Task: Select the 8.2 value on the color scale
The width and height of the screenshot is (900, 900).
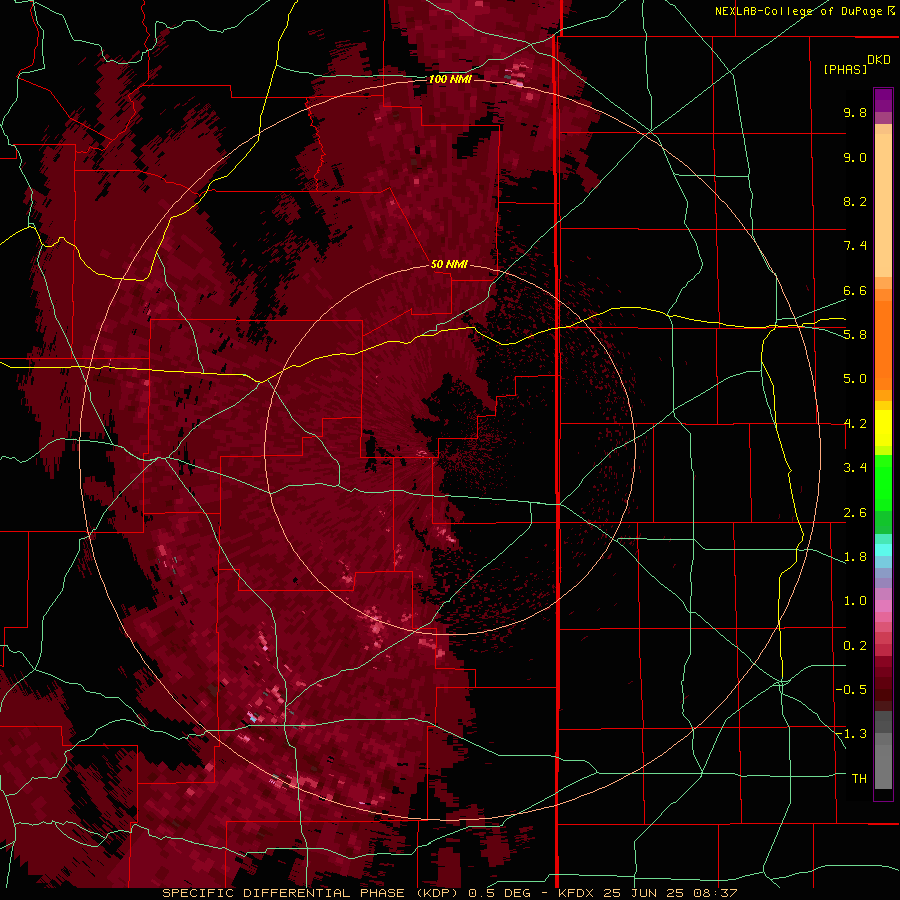Action: 855,201
